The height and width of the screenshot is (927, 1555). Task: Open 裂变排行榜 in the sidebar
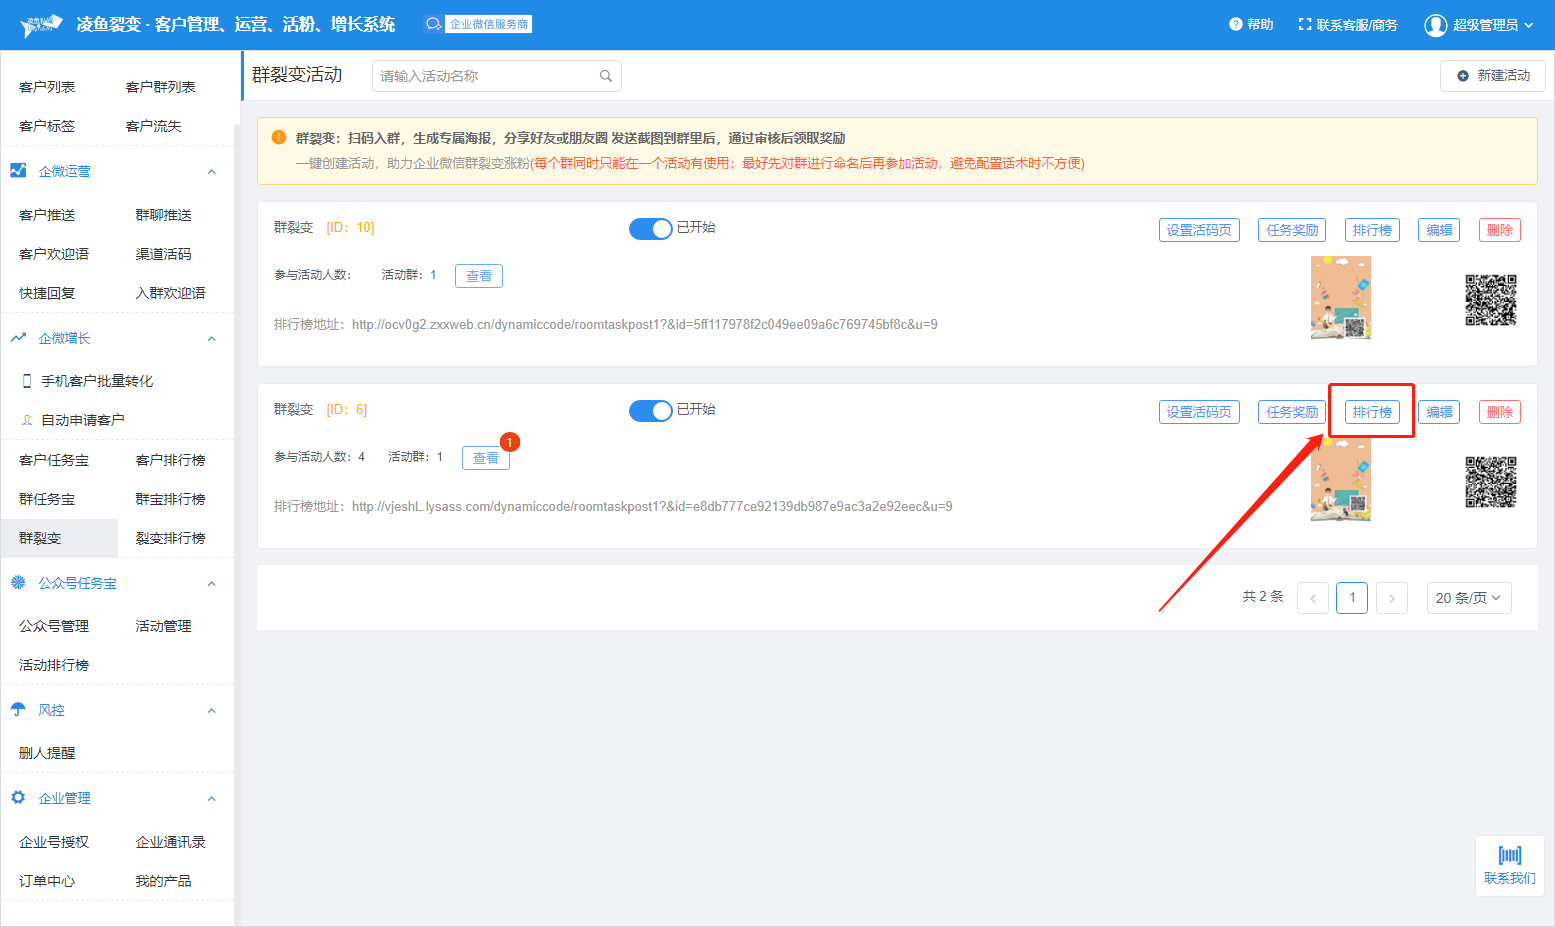pos(170,538)
